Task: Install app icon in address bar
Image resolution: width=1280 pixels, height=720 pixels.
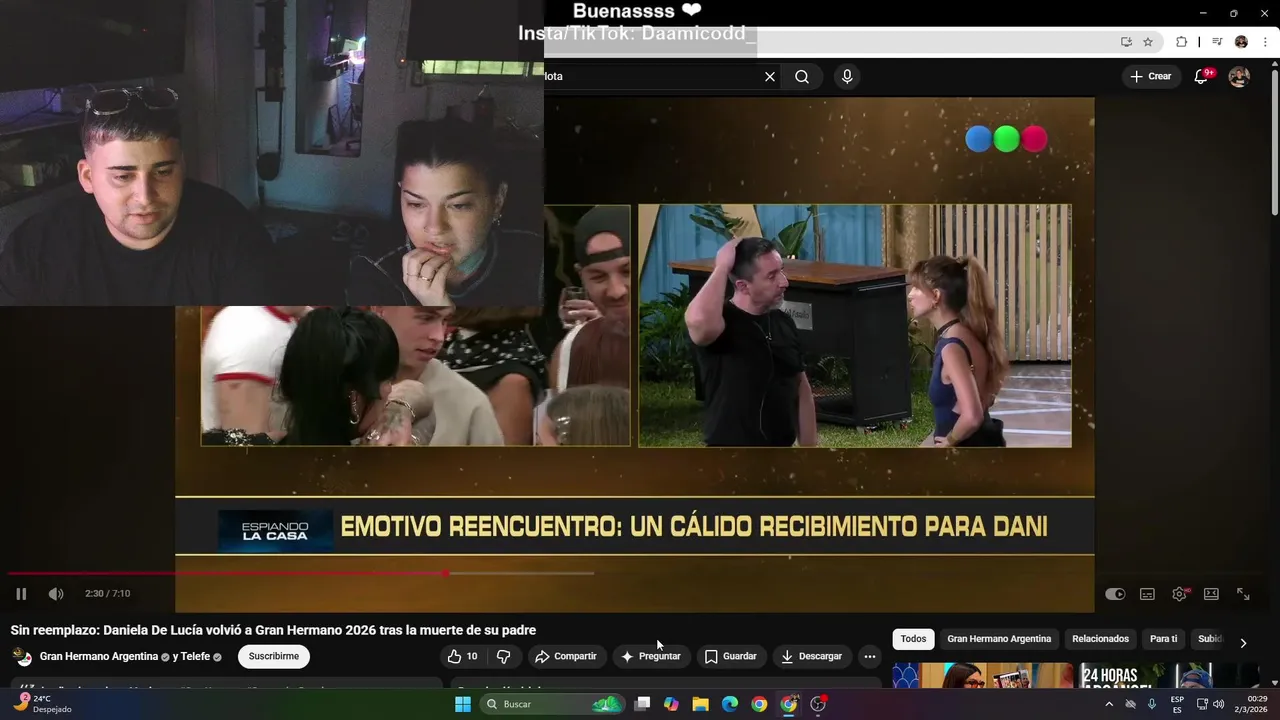Action: point(1126,42)
